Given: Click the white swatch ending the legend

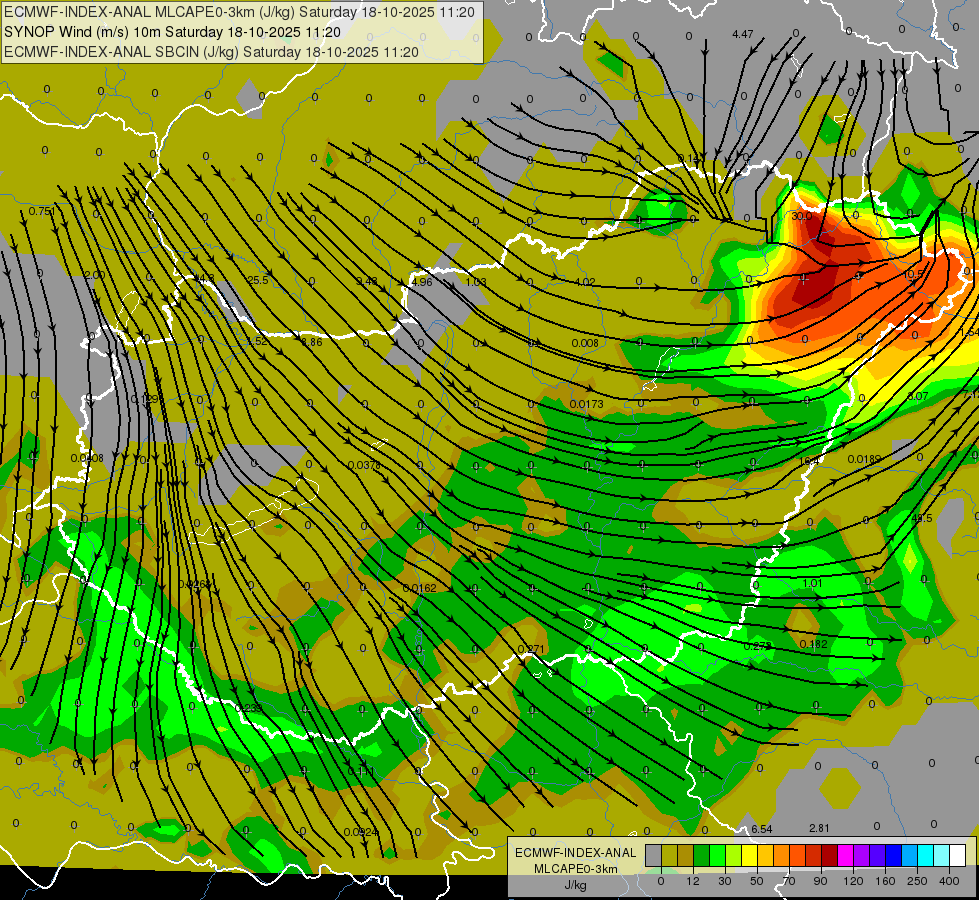Looking at the screenshot, I should coord(958,855).
